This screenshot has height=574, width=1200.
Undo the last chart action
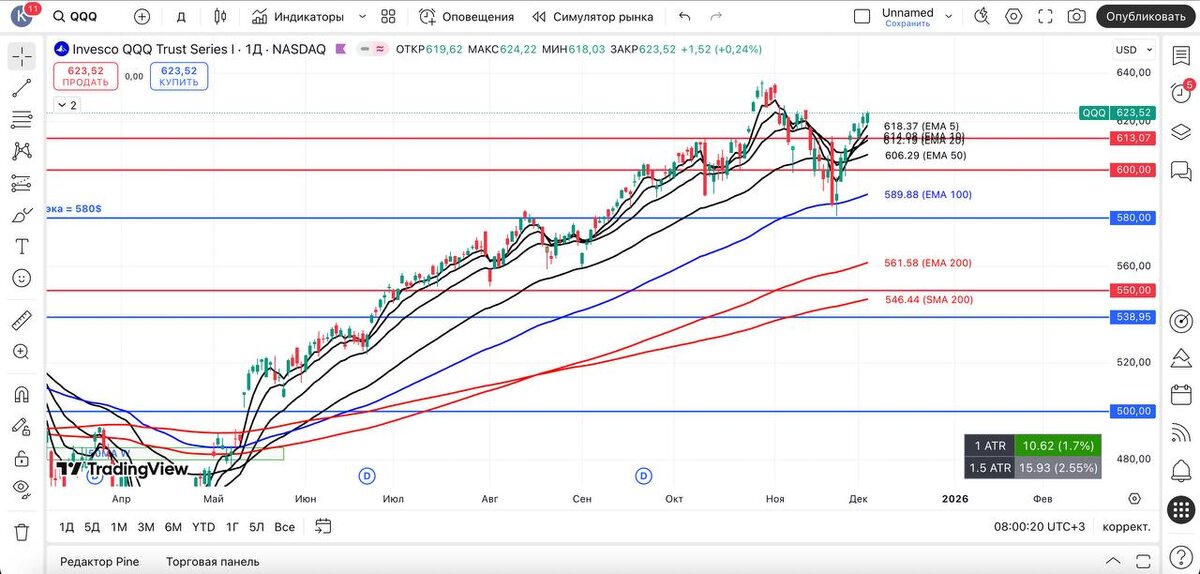685,17
